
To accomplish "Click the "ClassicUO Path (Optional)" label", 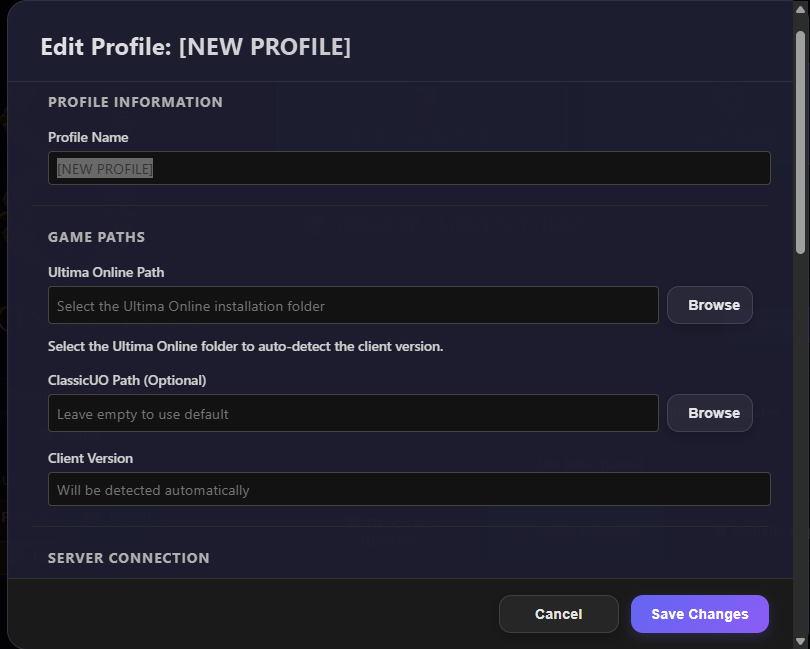I will tap(127, 380).
